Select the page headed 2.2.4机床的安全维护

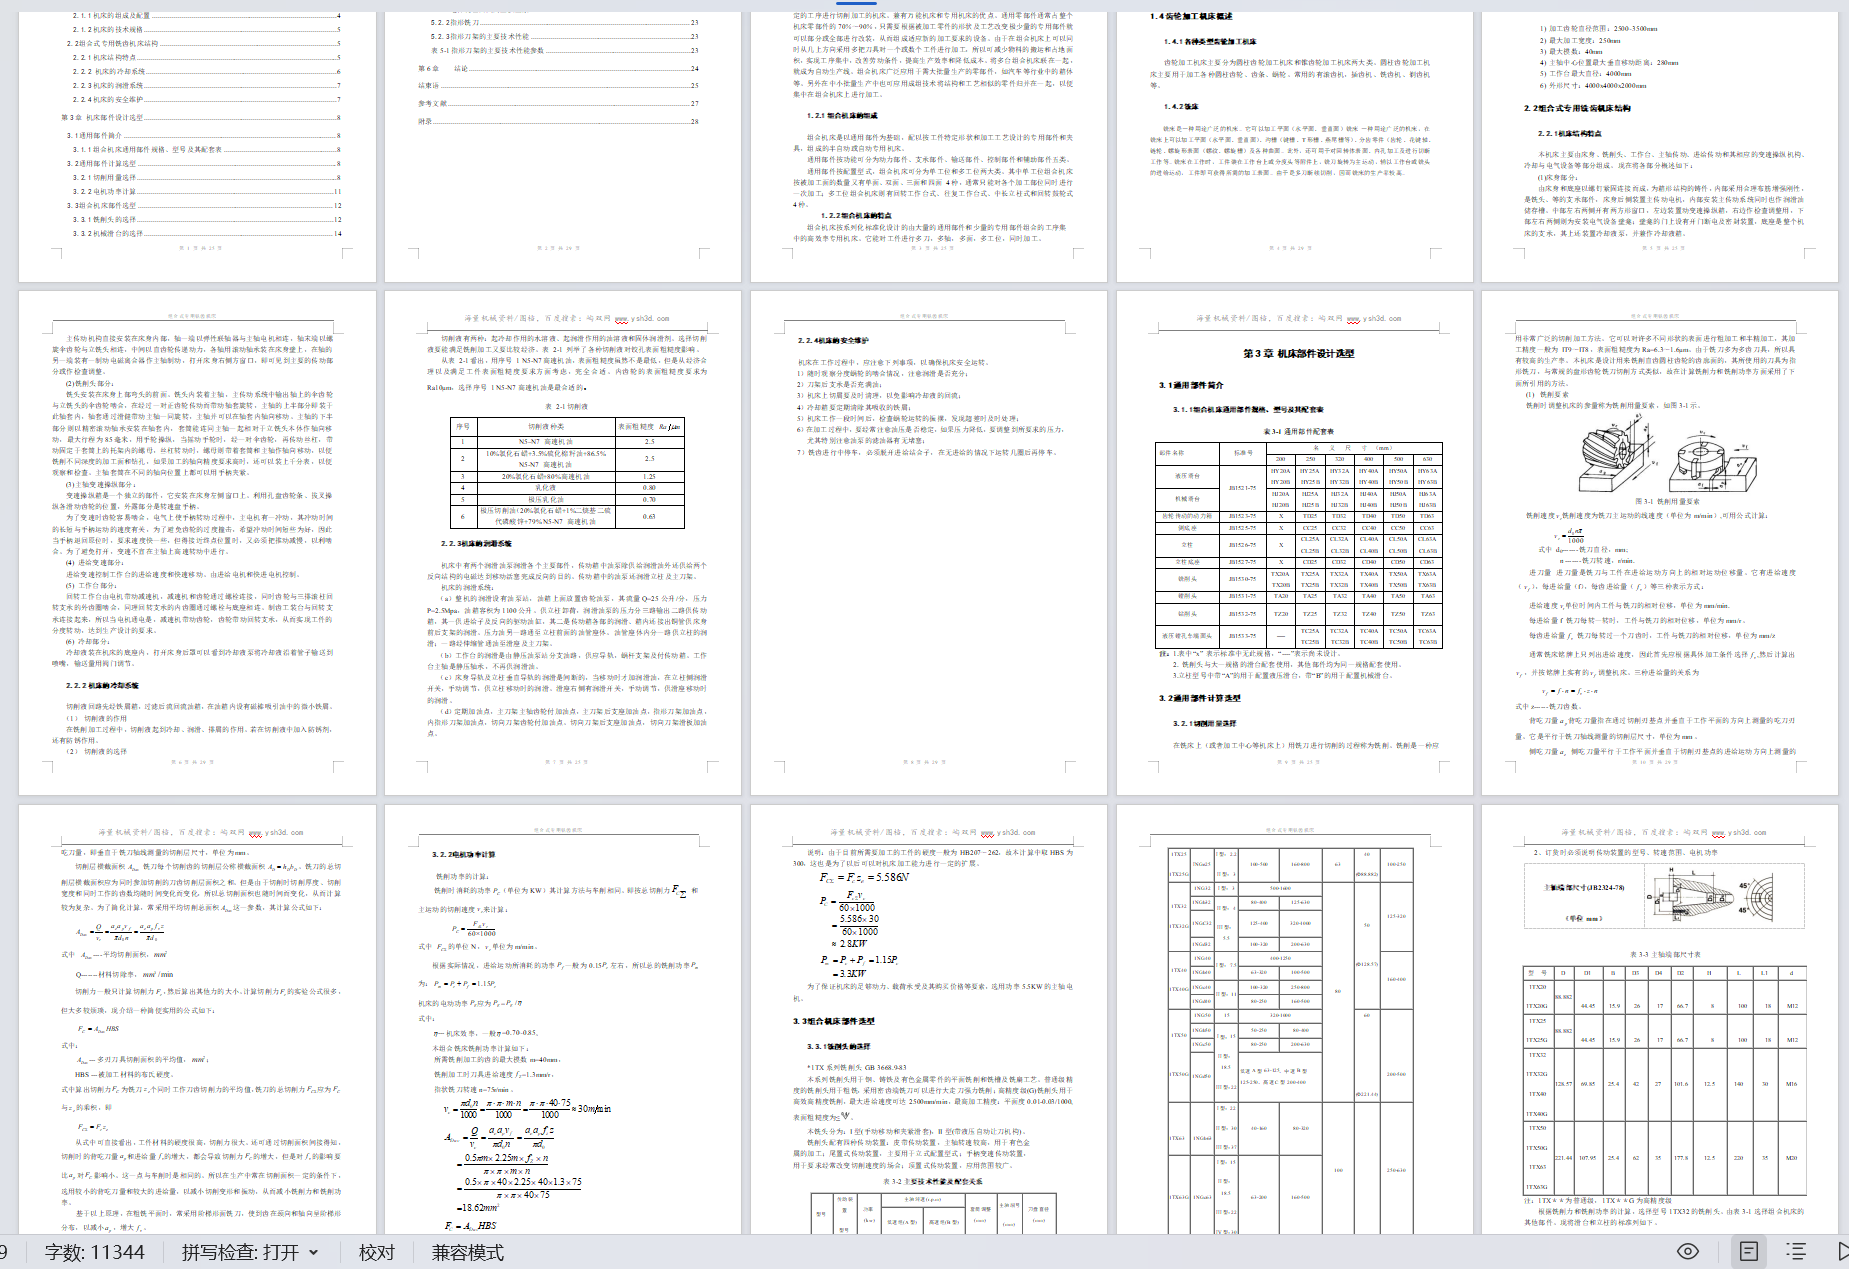click(x=931, y=543)
